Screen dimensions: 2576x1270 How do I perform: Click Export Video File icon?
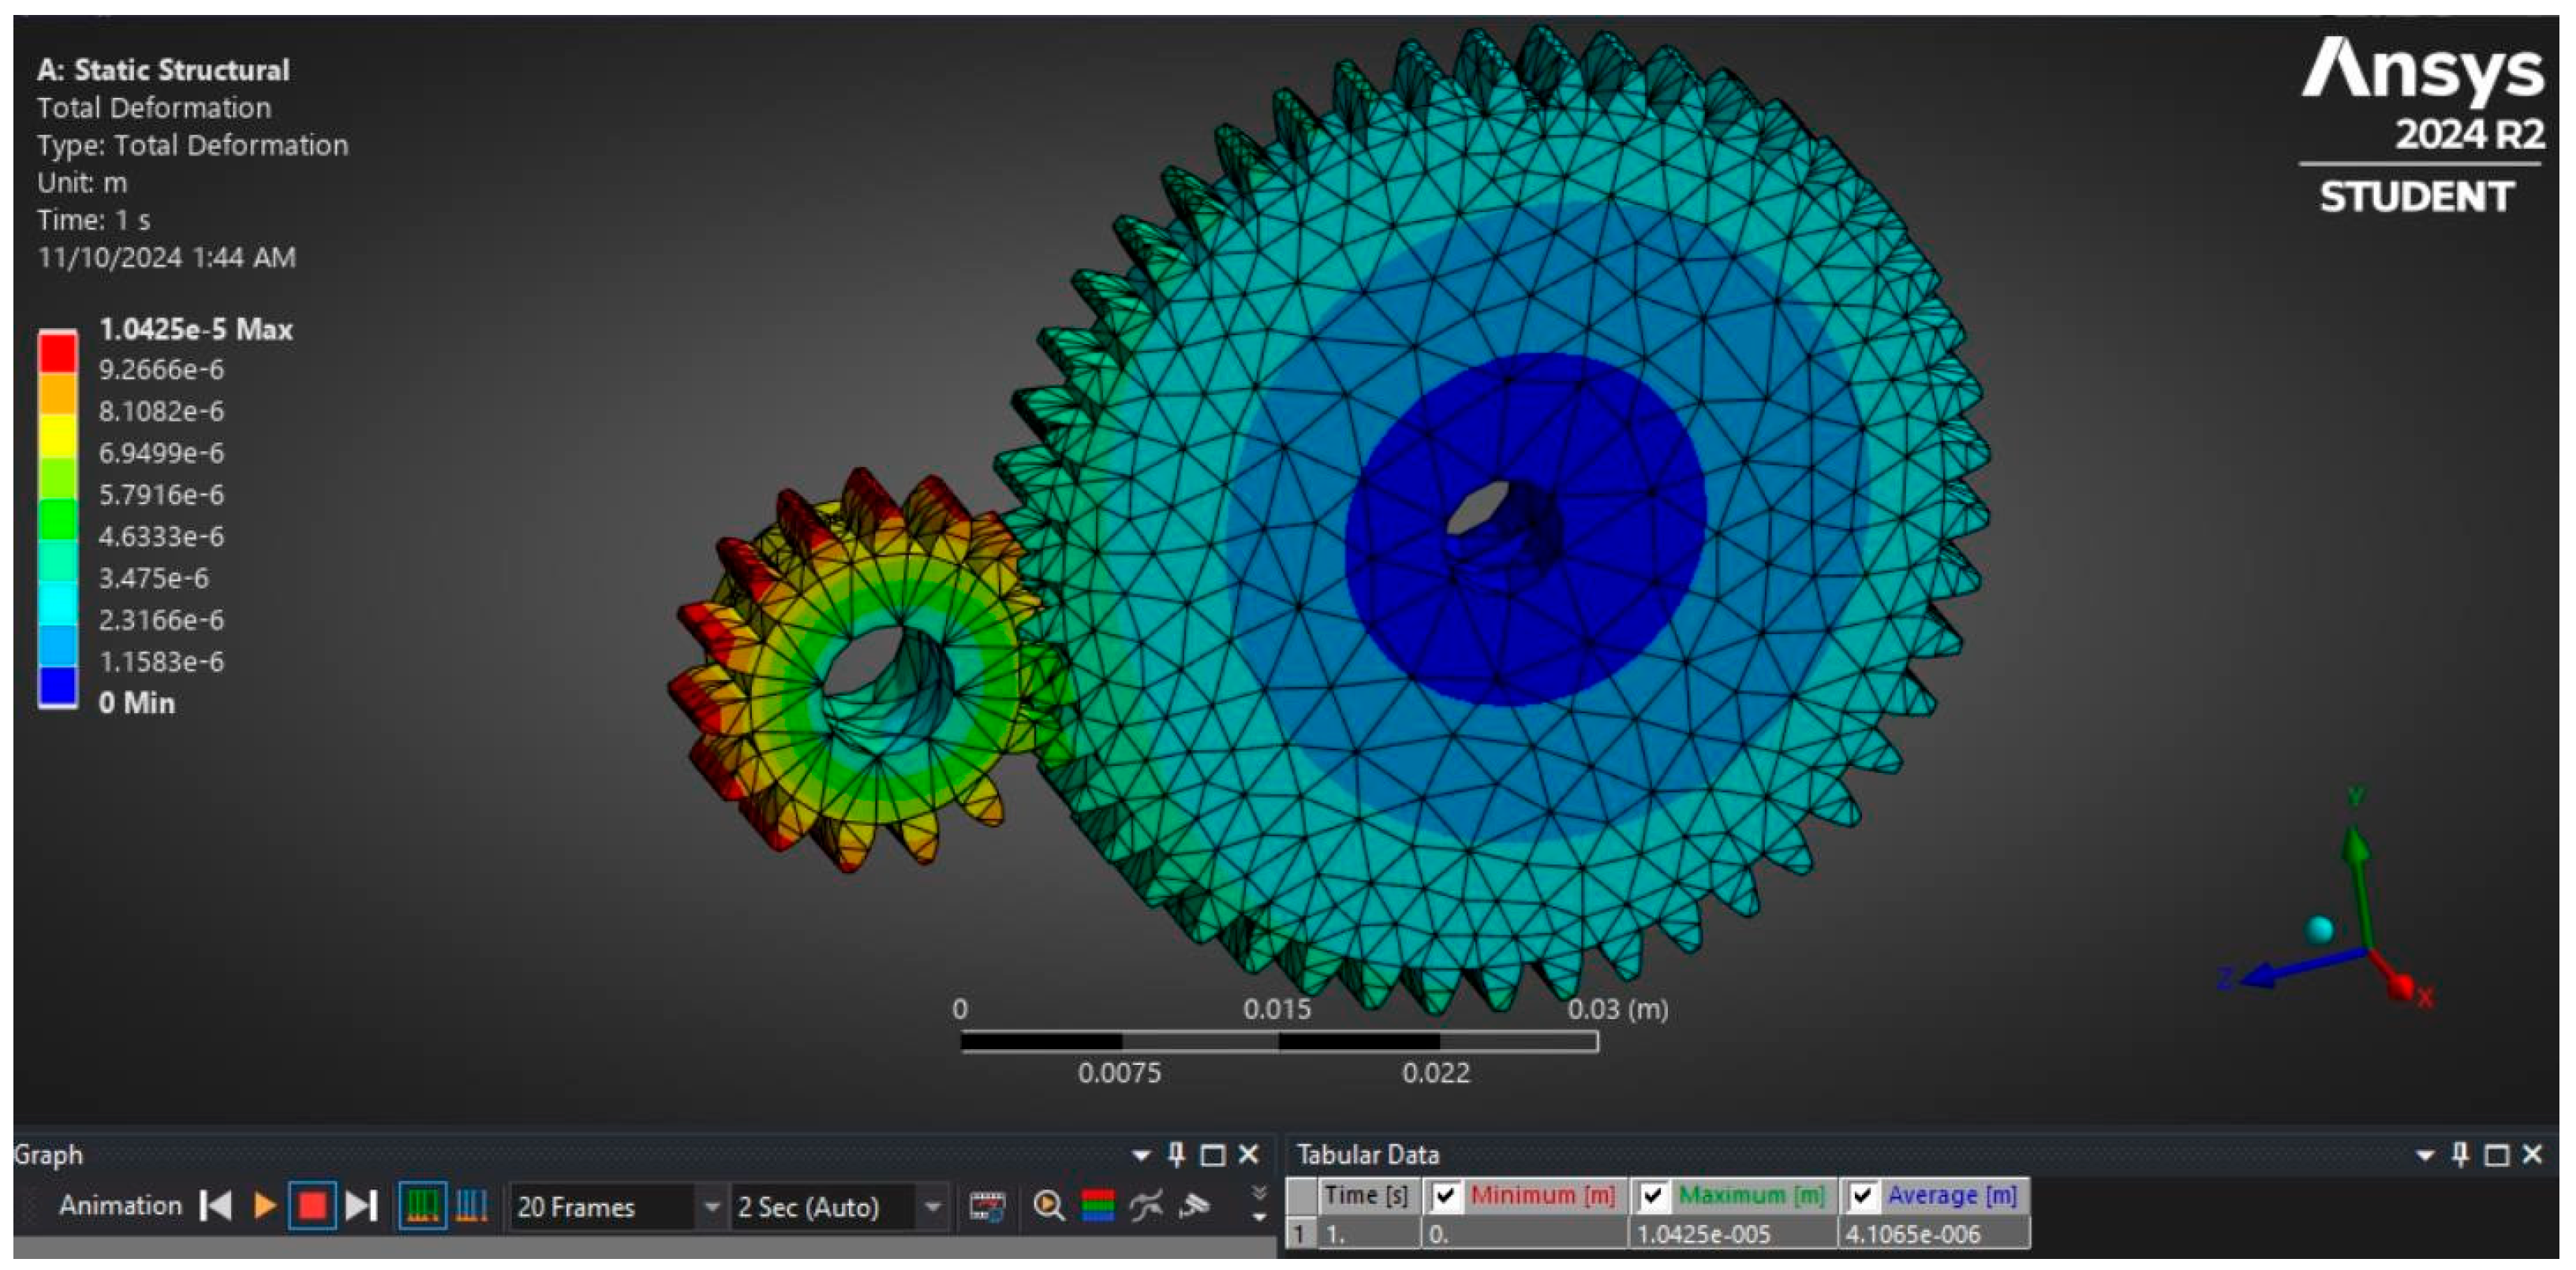click(x=987, y=1206)
